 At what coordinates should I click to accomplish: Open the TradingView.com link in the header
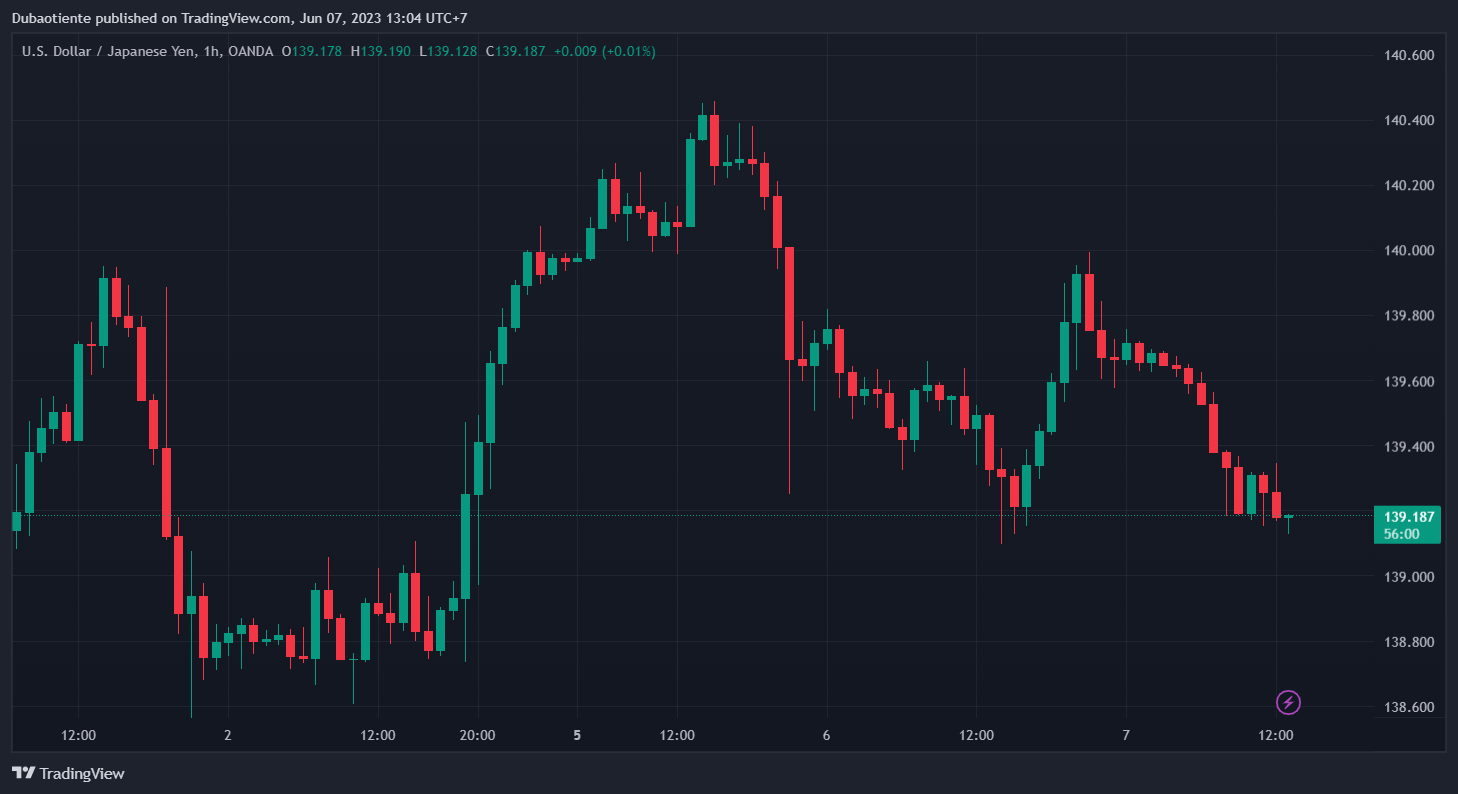pos(235,18)
